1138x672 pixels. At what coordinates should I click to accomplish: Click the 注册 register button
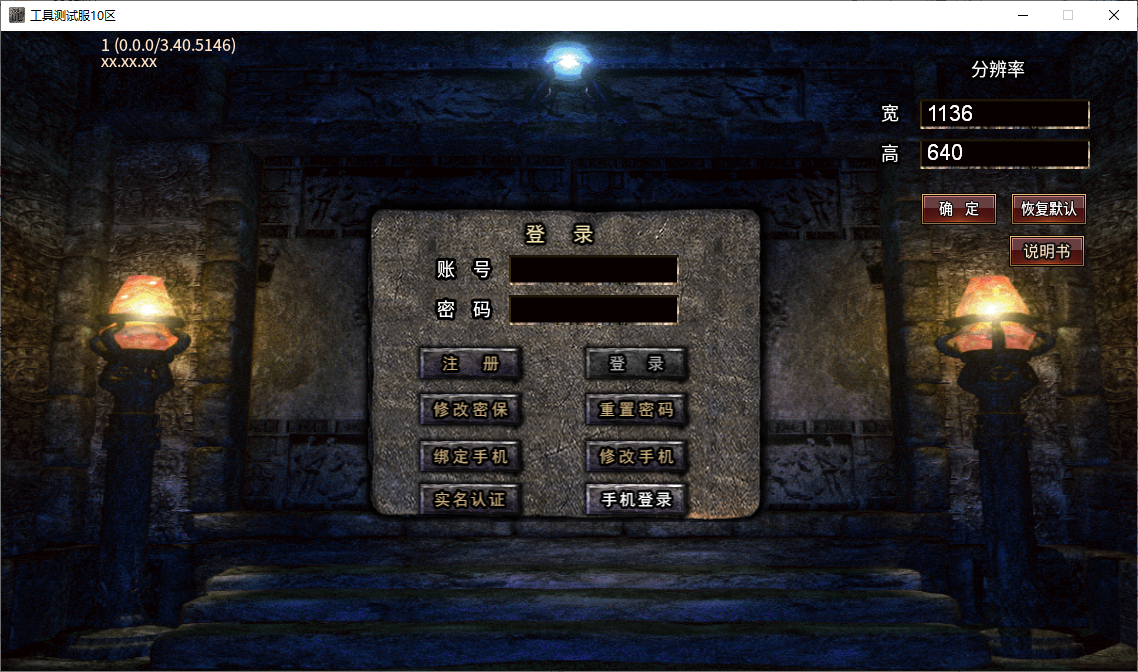pos(470,364)
